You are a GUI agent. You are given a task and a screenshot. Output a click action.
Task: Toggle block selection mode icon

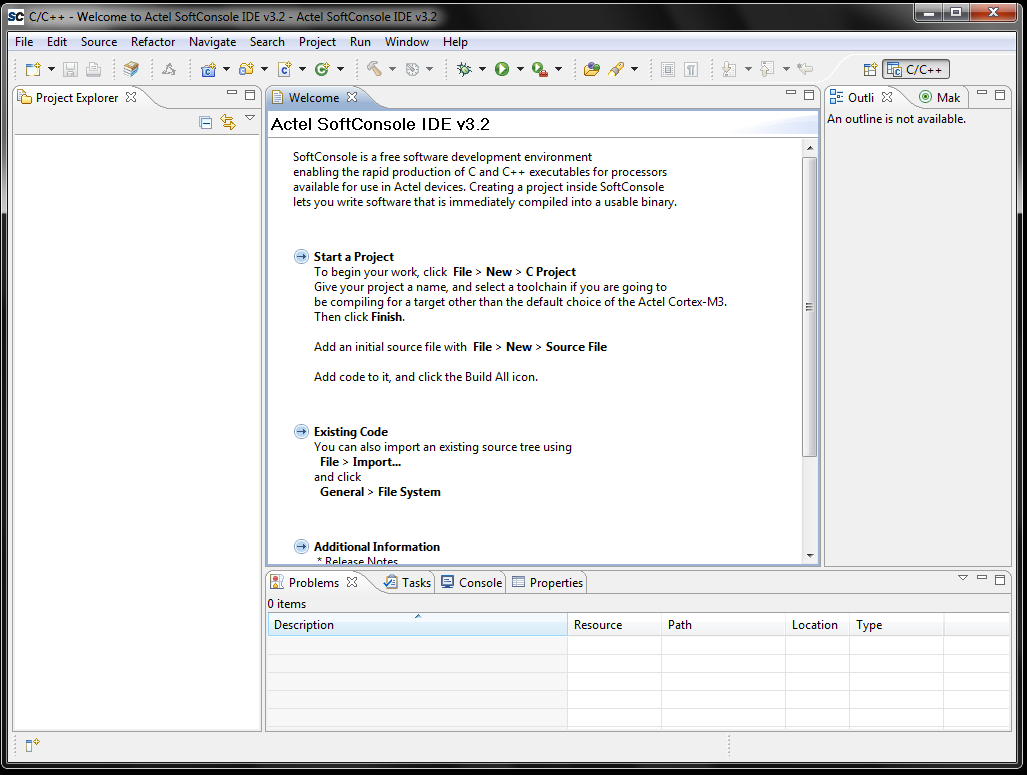click(667, 69)
